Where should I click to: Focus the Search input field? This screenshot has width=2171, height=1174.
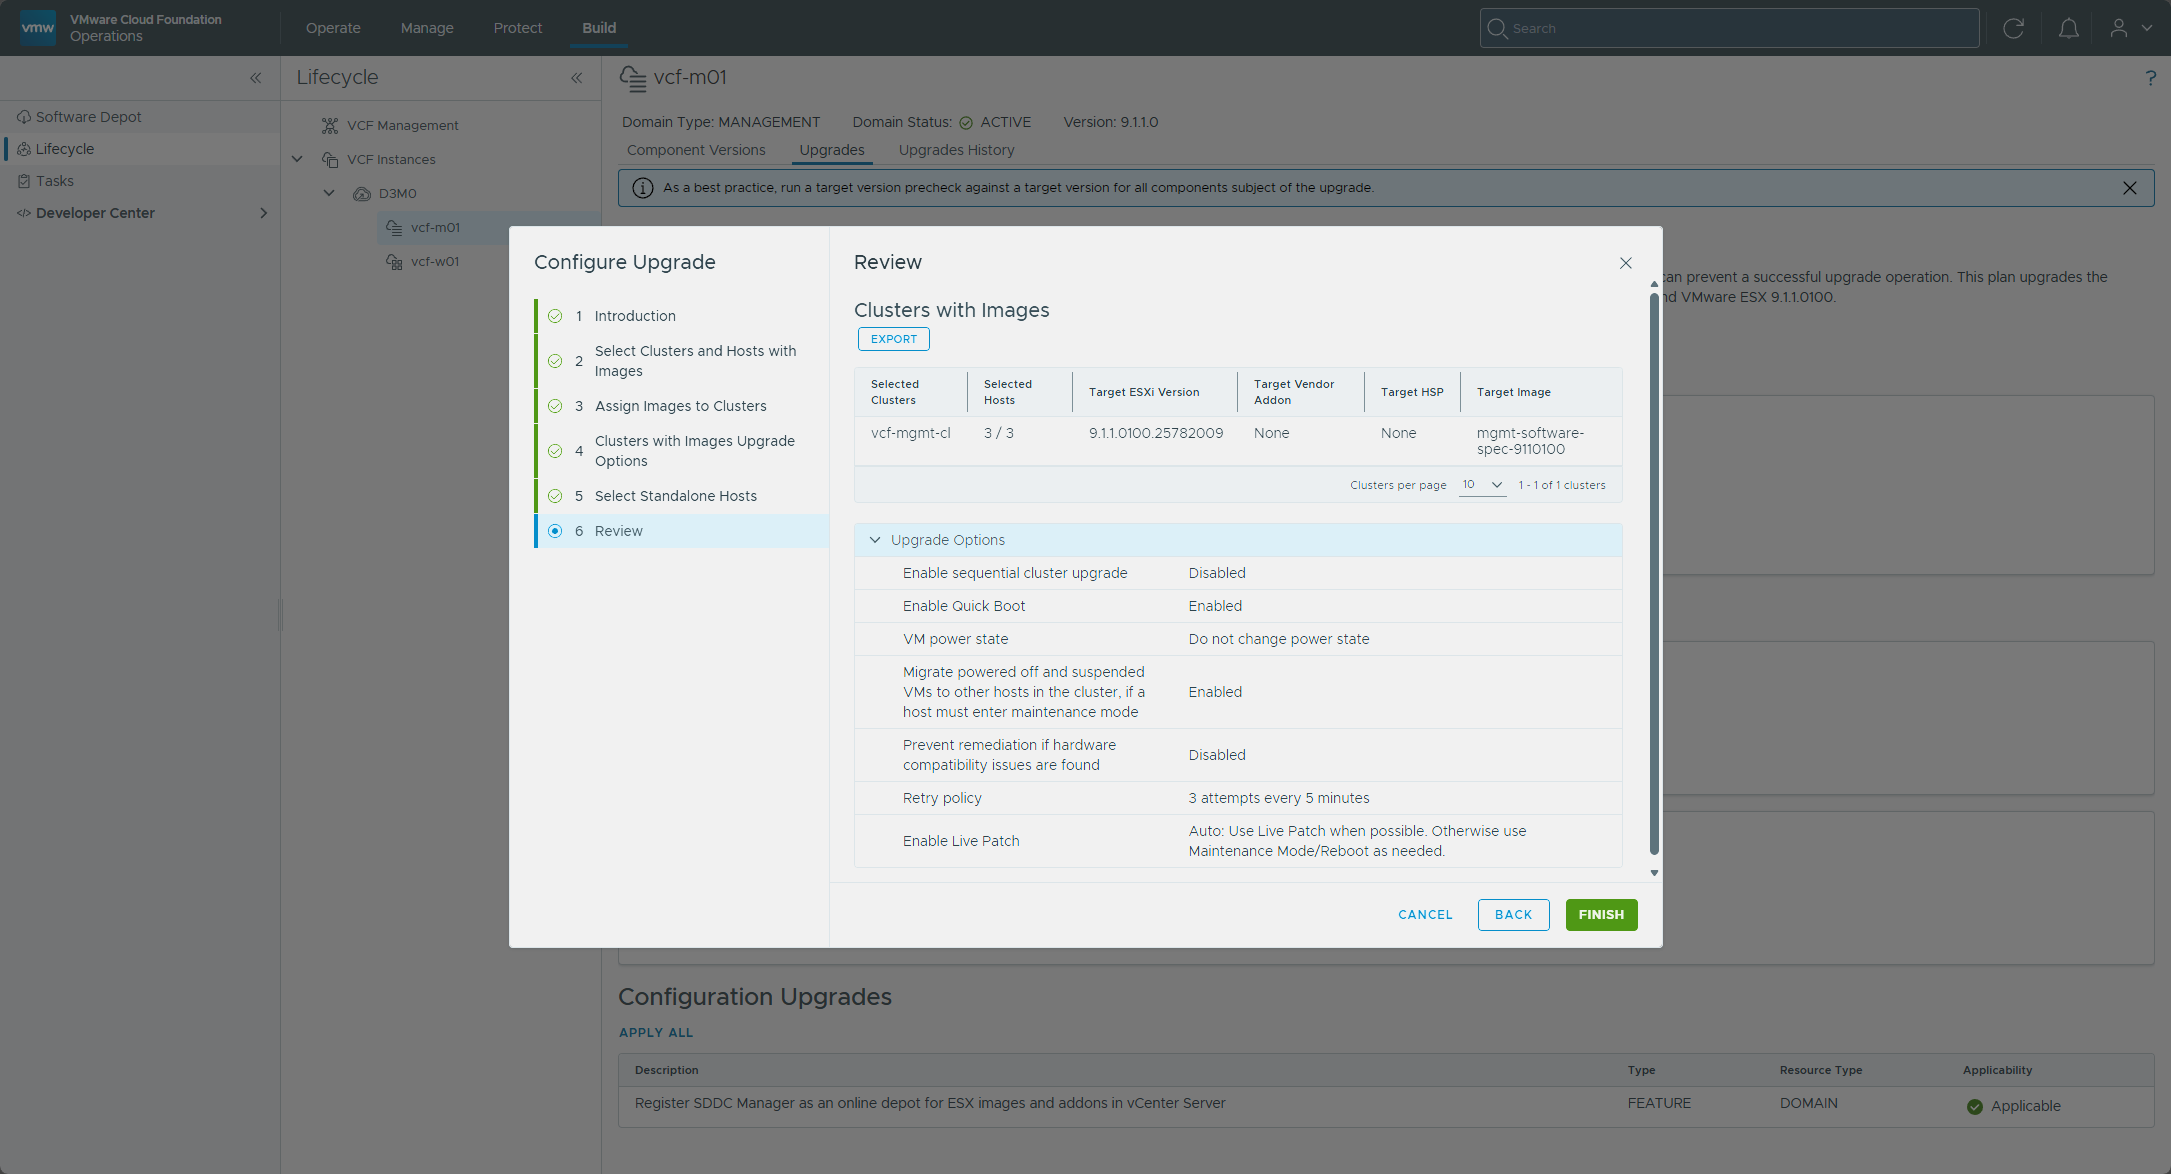point(1729,28)
